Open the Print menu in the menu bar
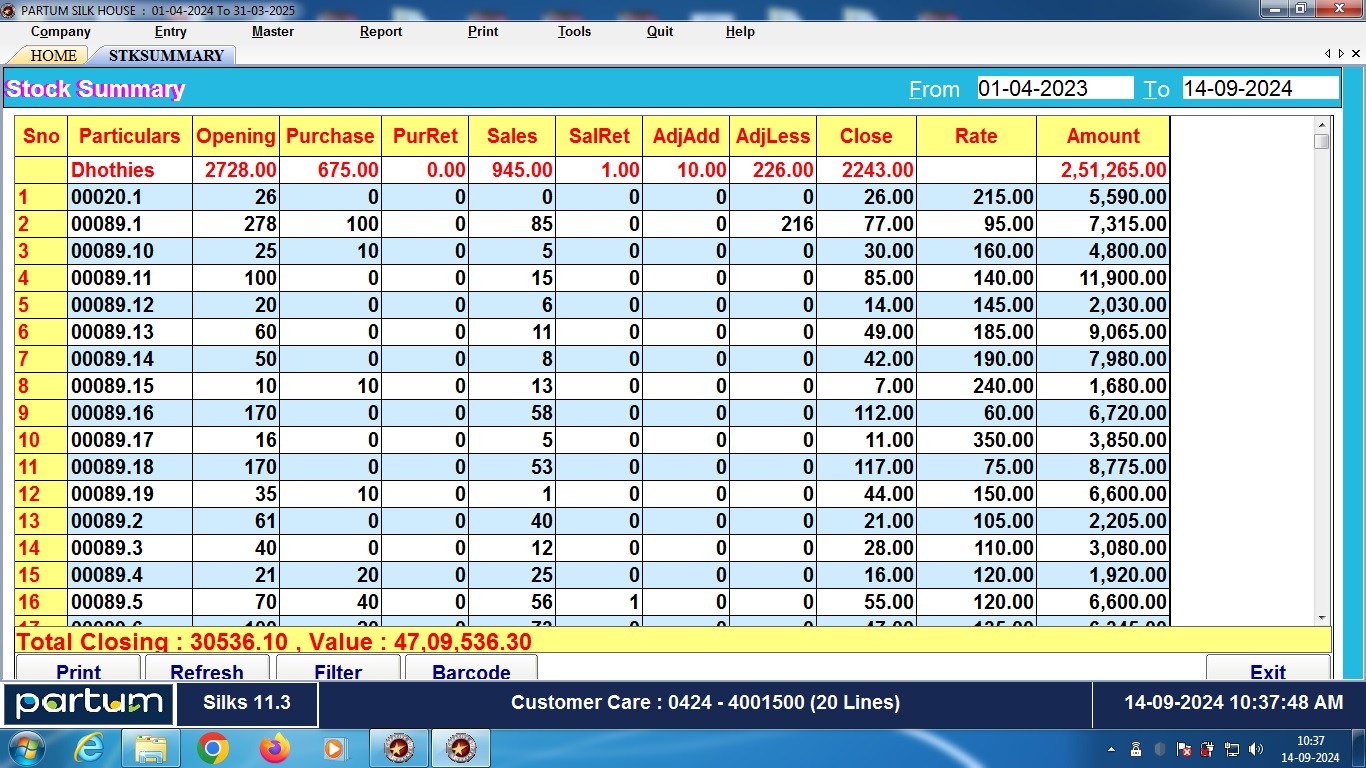Viewport: 1366px width, 768px height. coord(483,31)
